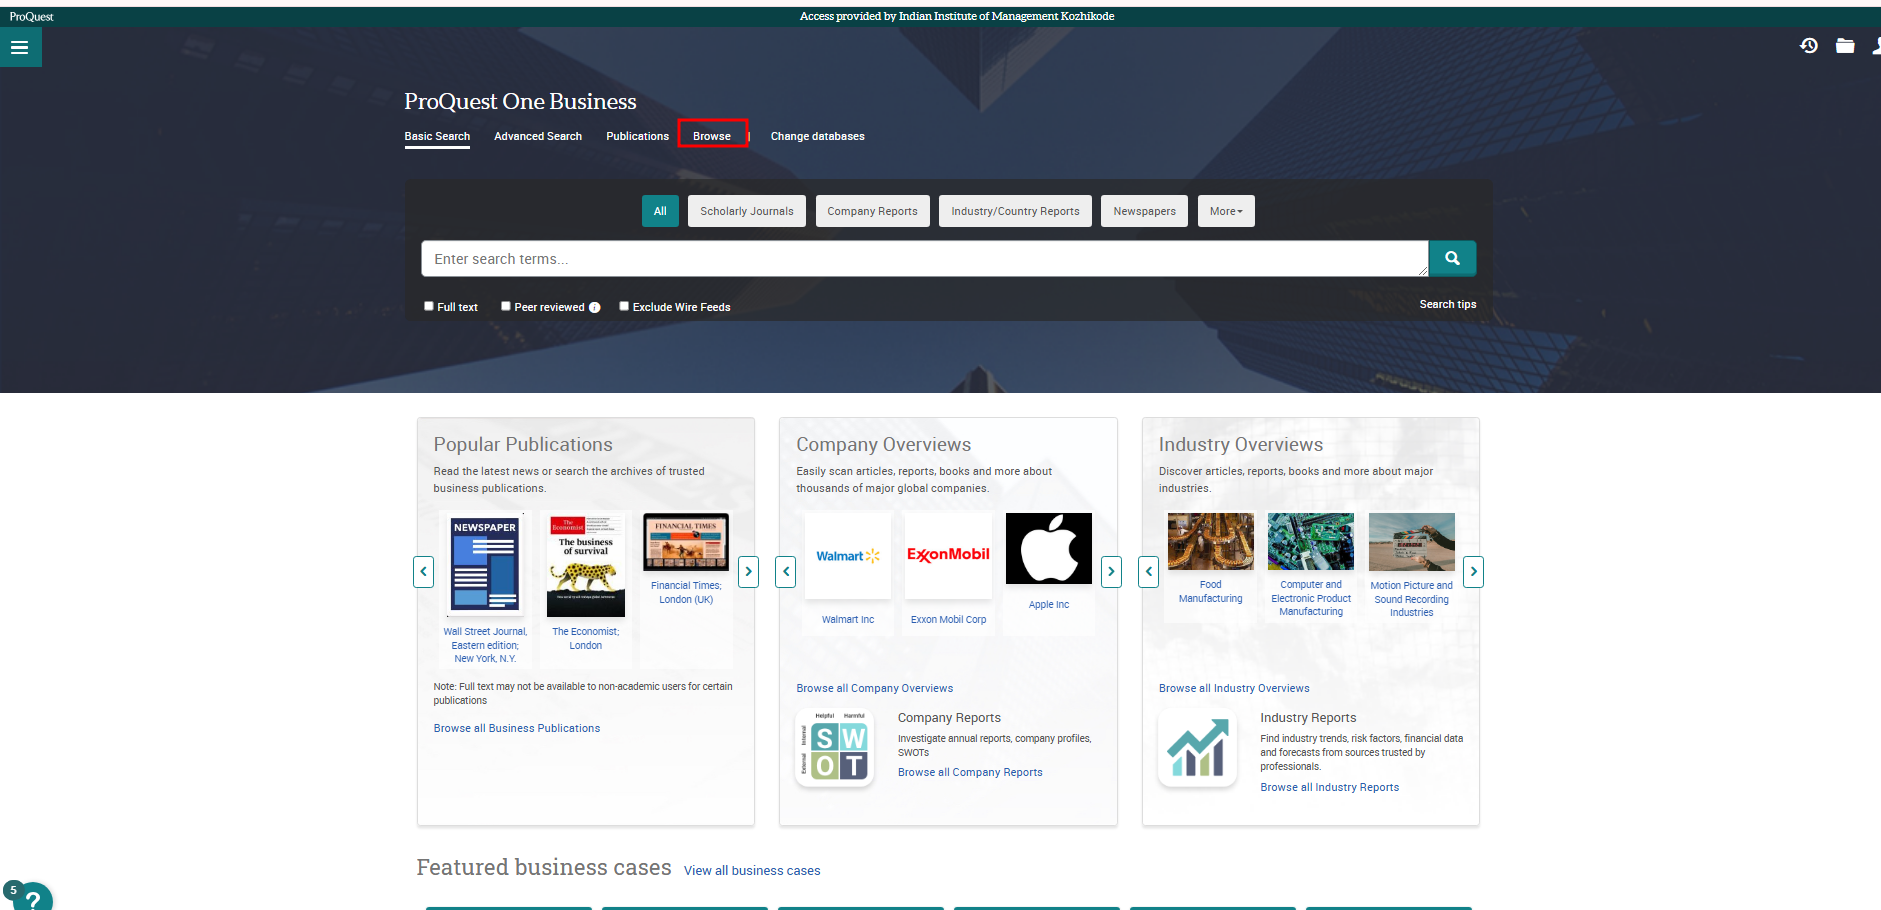Check the Peer reviewed option

pos(506,307)
